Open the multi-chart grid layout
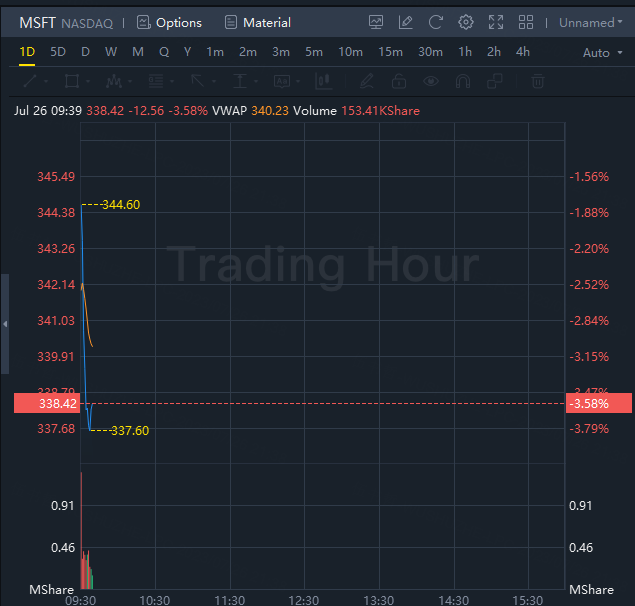 pyautogui.click(x=526, y=22)
